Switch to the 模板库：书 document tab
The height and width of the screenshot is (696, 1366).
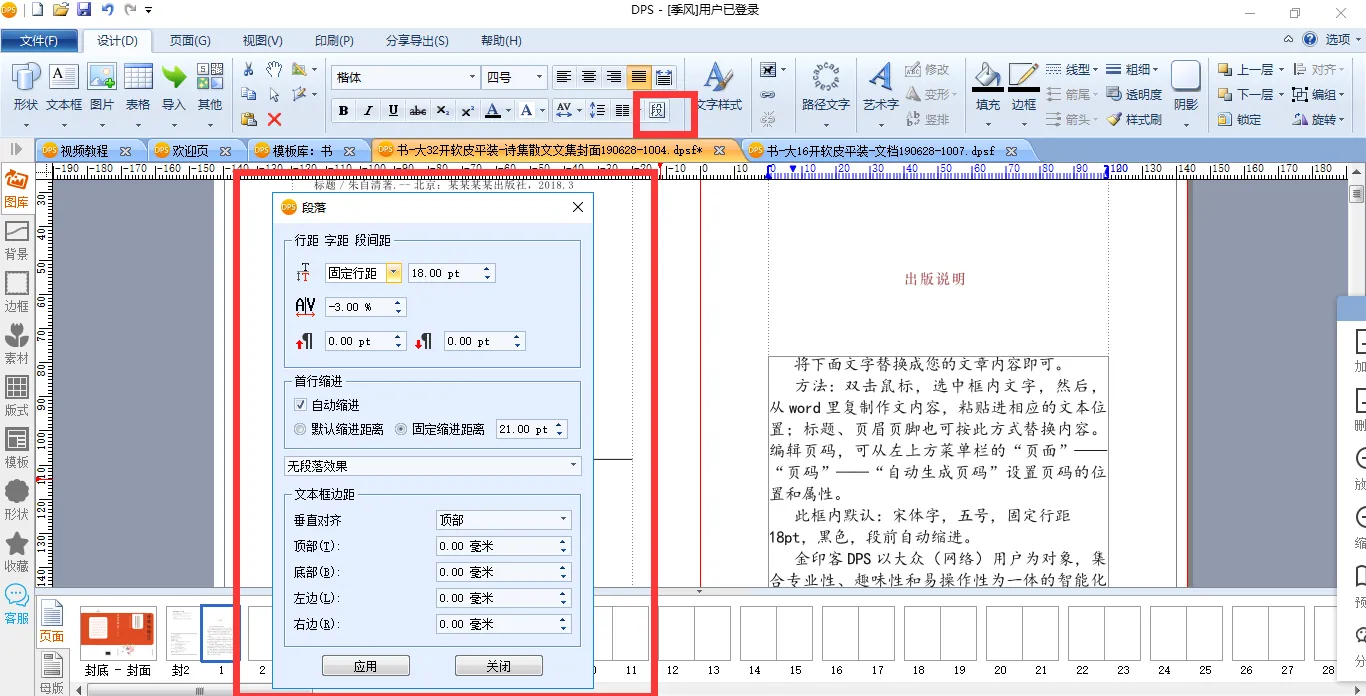pos(291,150)
